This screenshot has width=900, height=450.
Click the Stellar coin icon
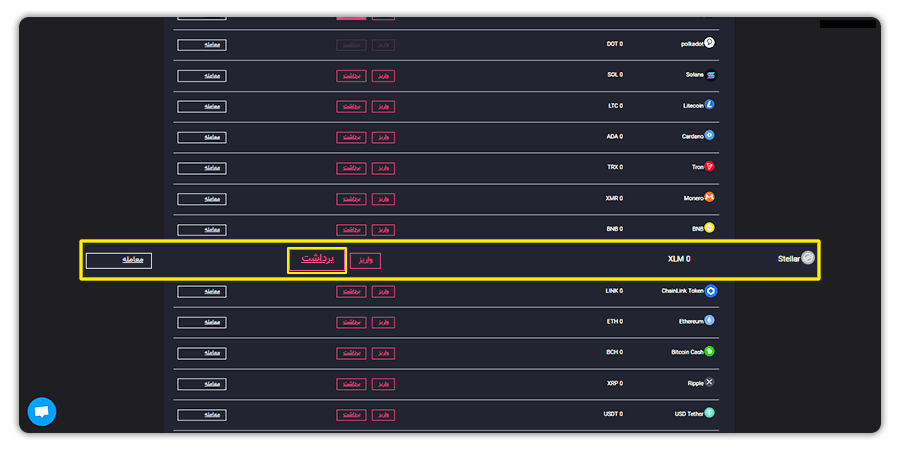808,258
